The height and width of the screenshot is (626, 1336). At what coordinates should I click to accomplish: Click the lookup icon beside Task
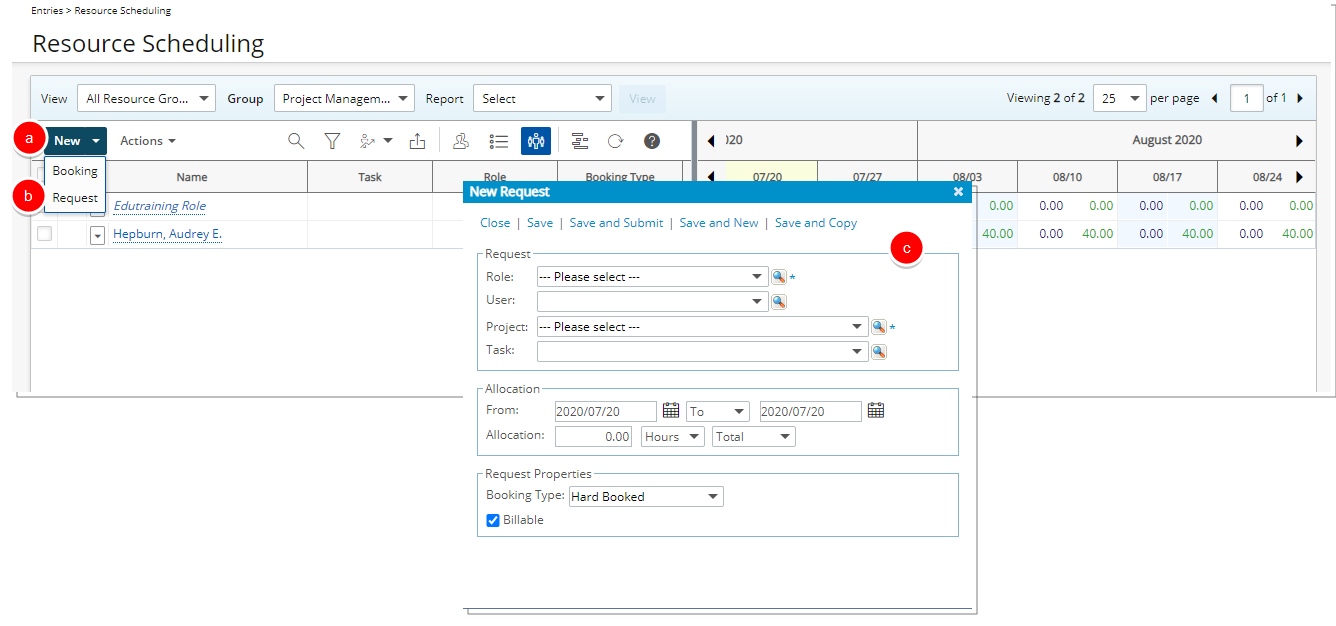[879, 351]
